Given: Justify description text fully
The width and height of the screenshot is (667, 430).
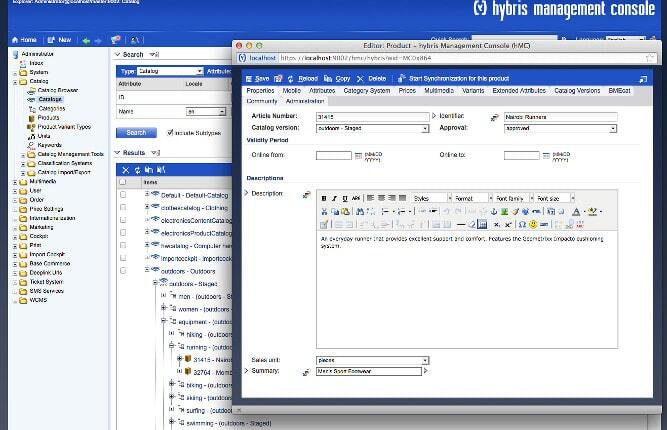Looking at the screenshot, I should pos(402,198).
